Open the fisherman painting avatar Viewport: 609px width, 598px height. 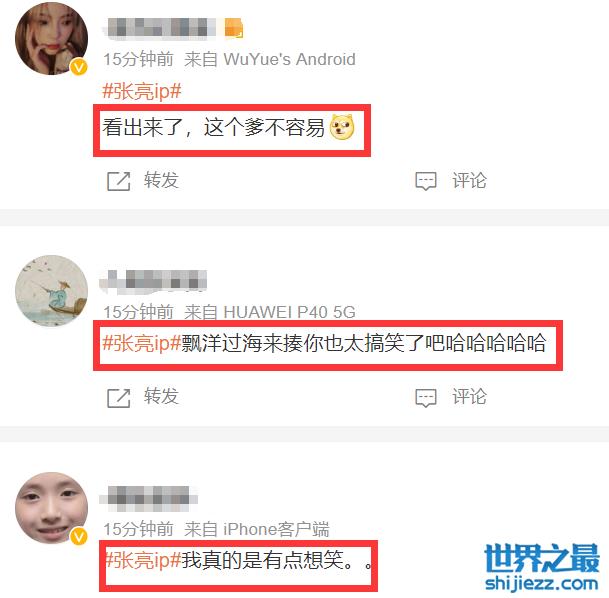pos(51,290)
